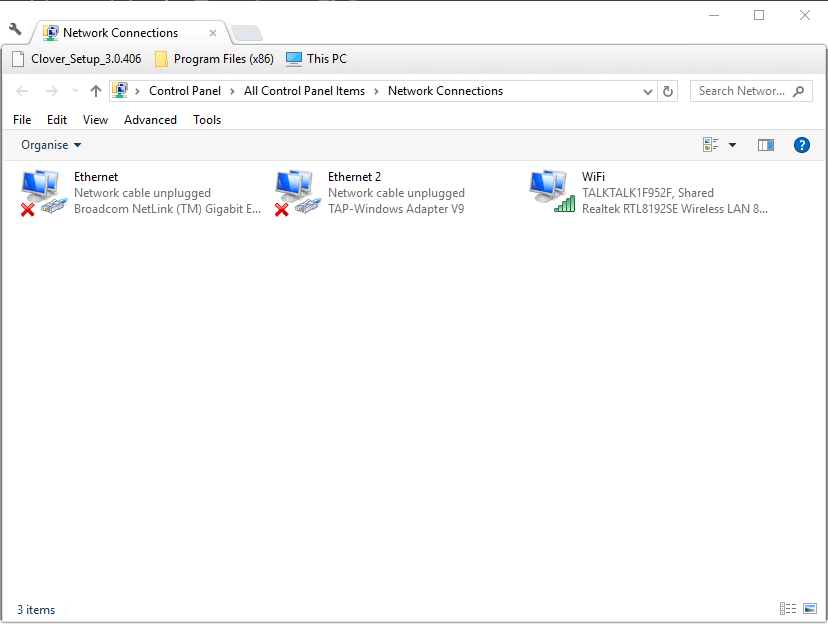Screen dimensions: 828x624
Task: Expand more view options arrow
Action: coord(732,145)
